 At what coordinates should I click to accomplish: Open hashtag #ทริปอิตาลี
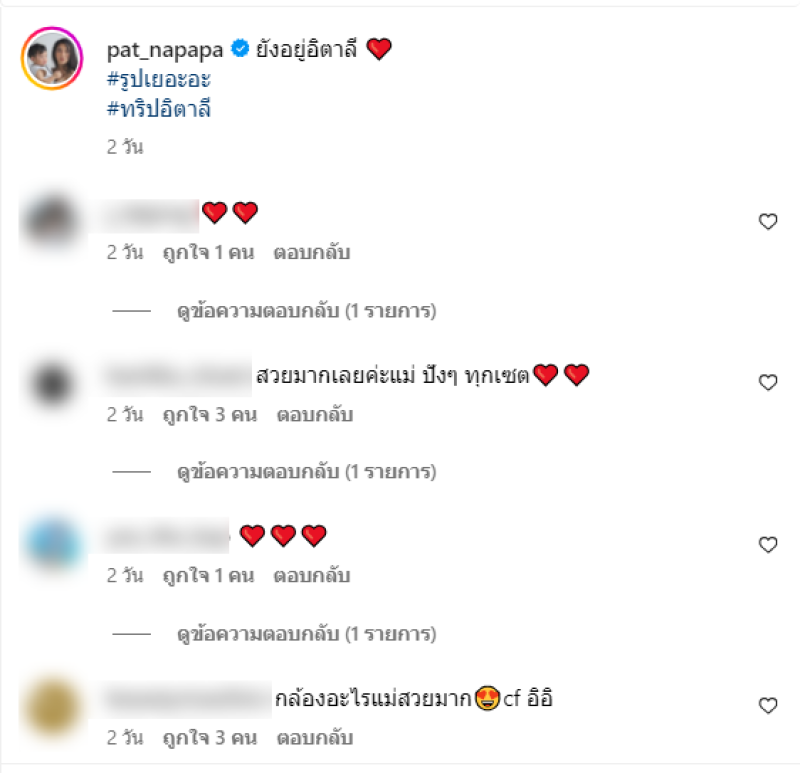(159, 109)
